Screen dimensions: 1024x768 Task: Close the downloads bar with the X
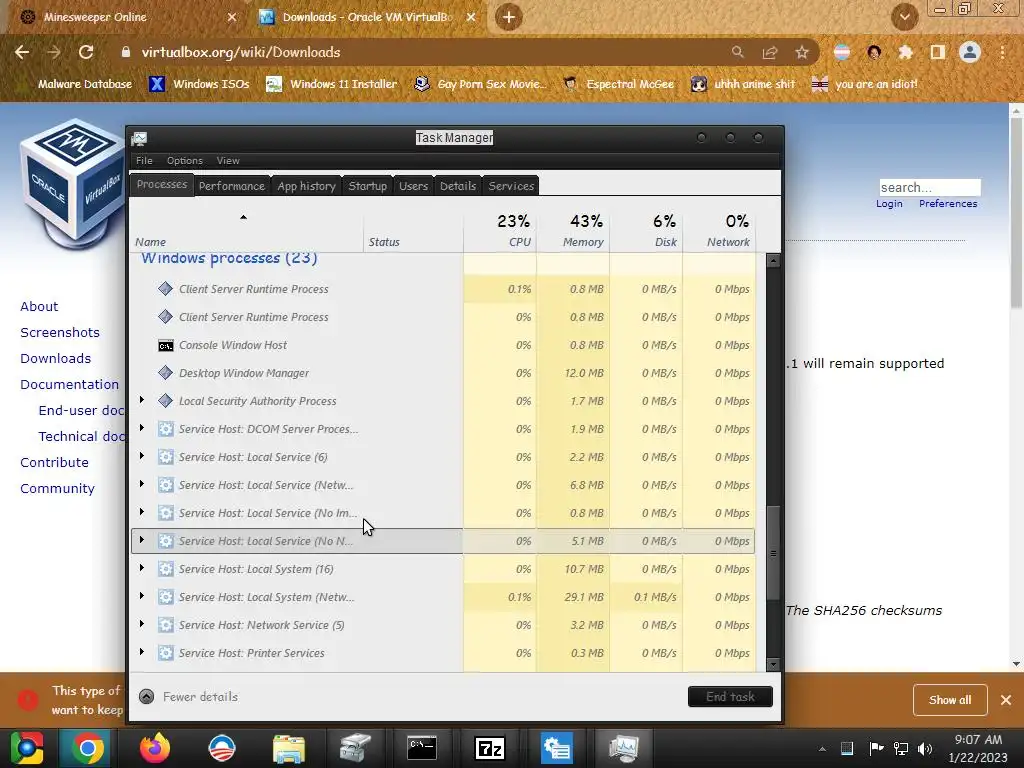1006,700
